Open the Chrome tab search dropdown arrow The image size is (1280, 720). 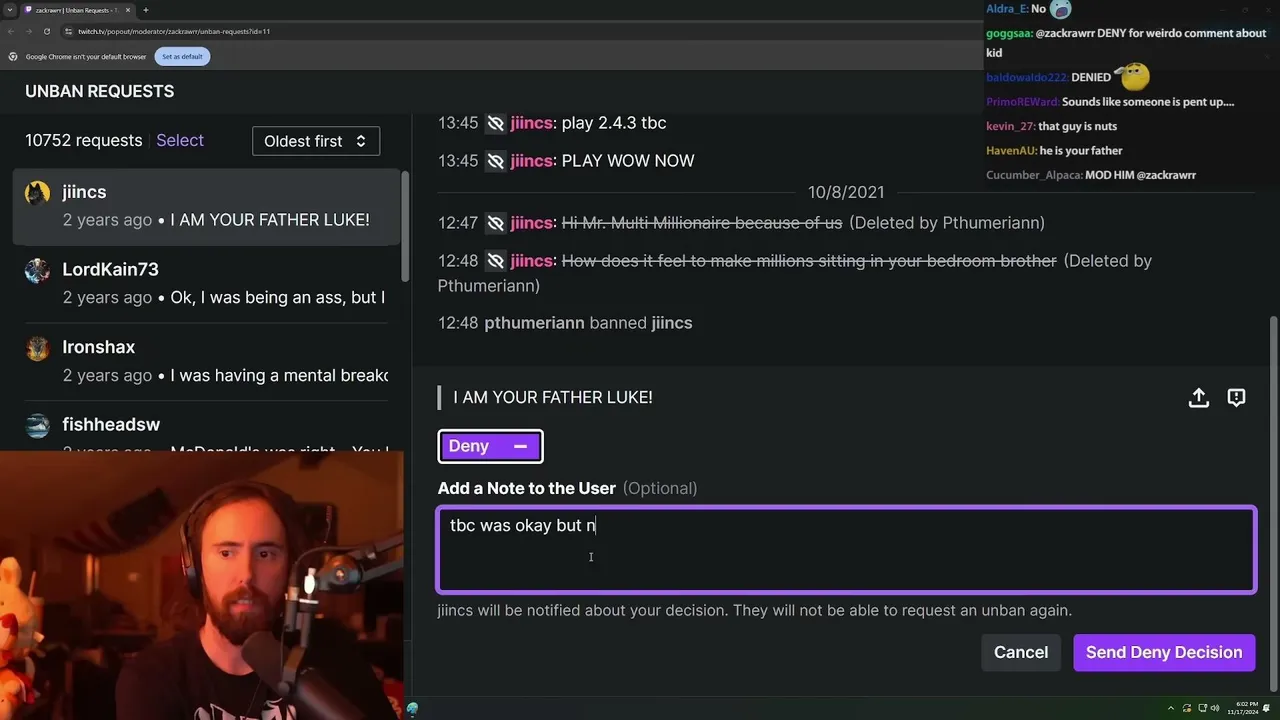tap(10, 10)
